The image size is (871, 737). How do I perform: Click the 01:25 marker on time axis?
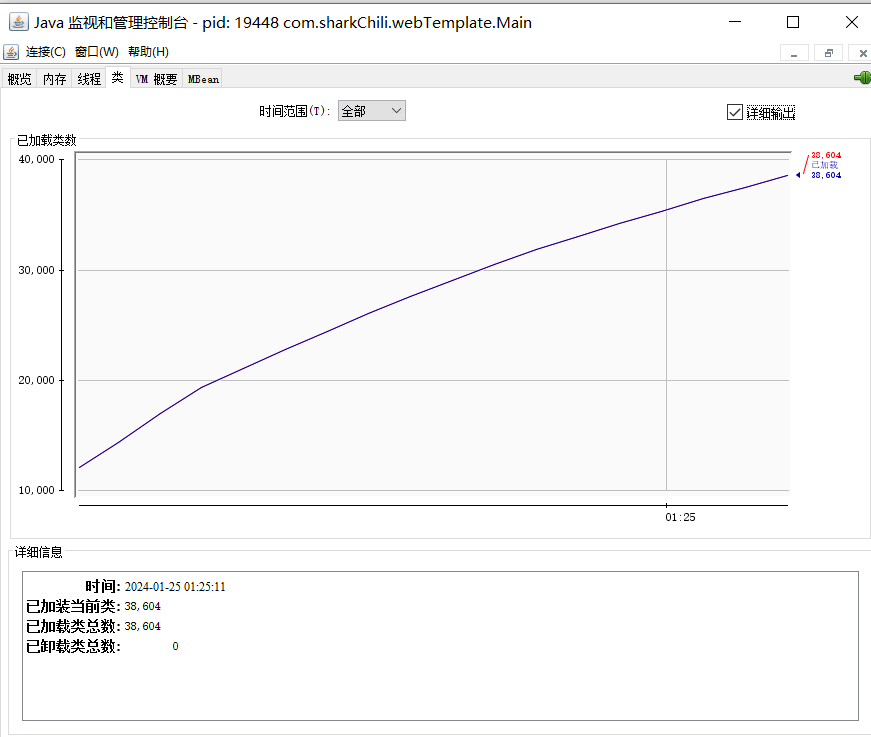click(x=680, y=517)
